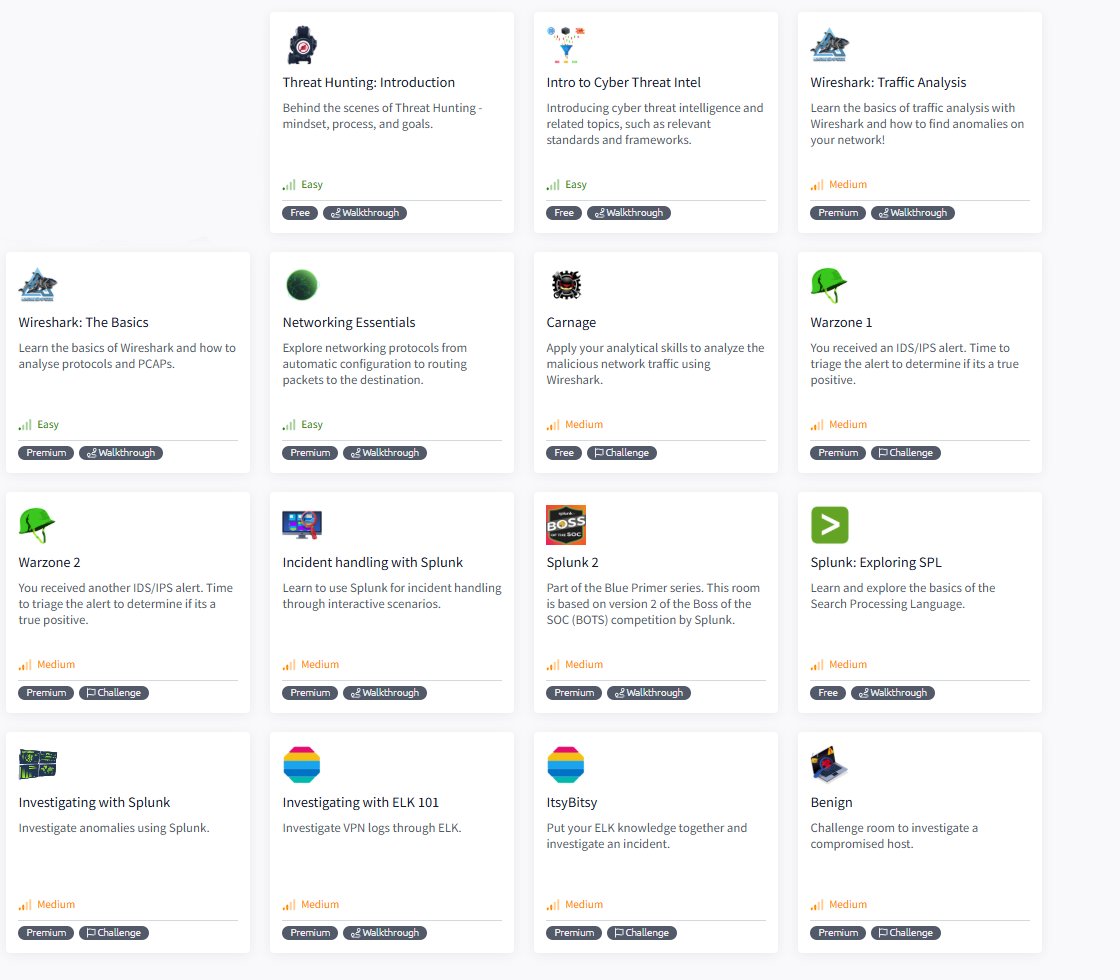The height and width of the screenshot is (980, 1120).
Task: Select Free tag on Splunk: Exploring SPL card
Action: (x=828, y=693)
